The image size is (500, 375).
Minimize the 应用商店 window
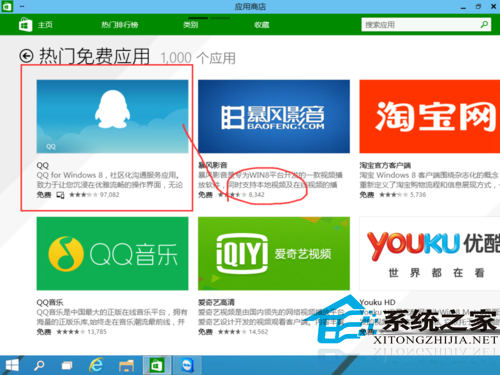(x=463, y=7)
